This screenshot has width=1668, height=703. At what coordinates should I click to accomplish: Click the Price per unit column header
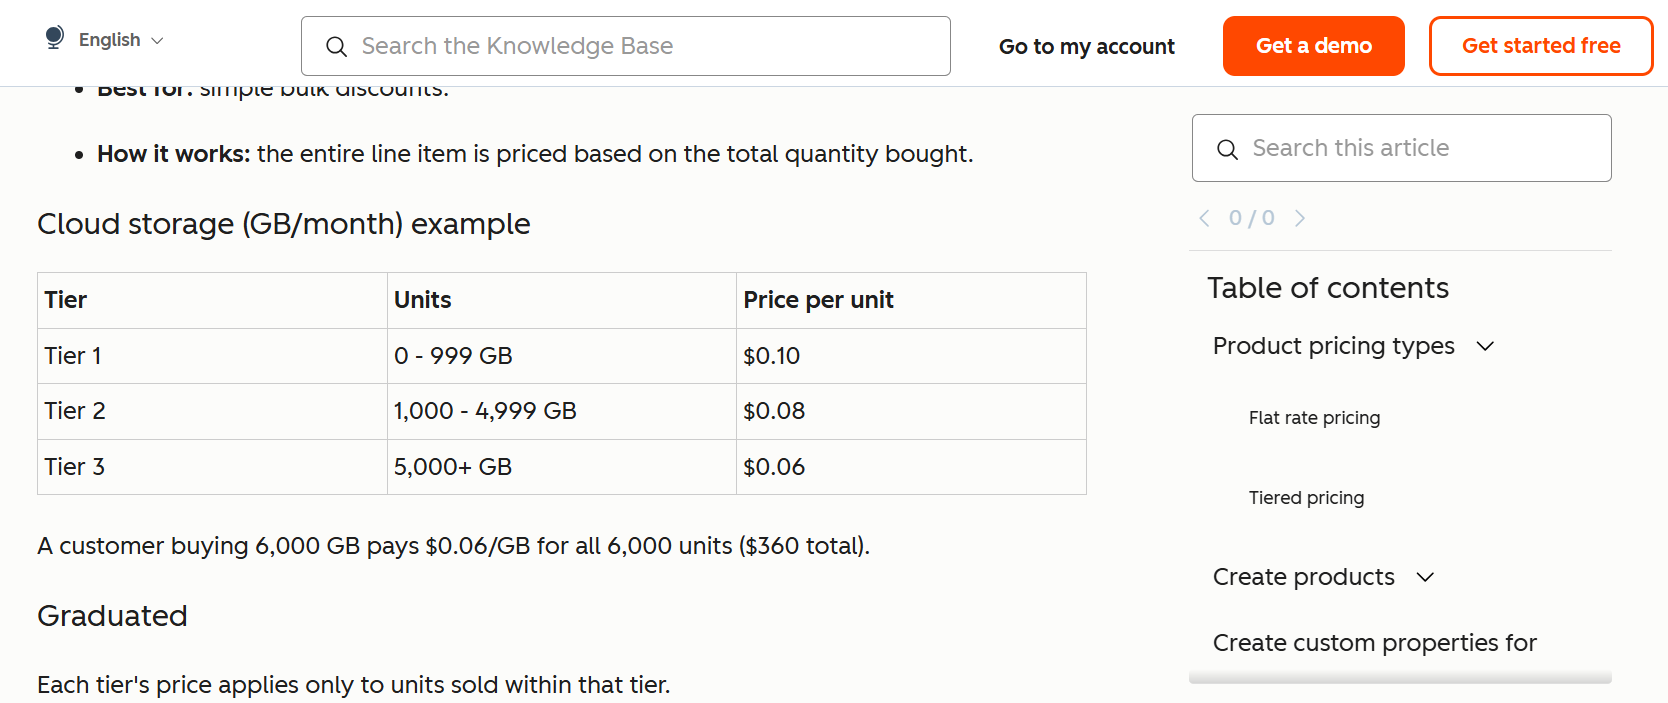(x=818, y=300)
